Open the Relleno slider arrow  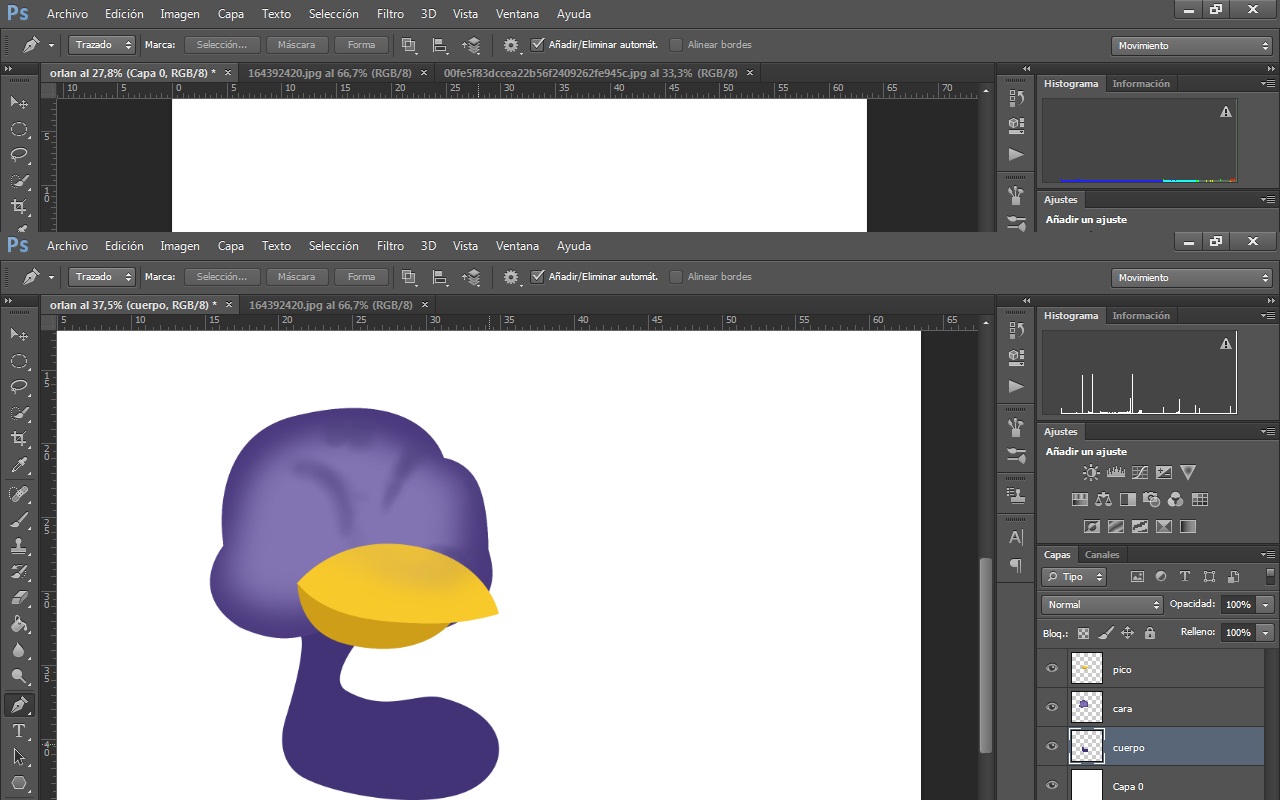pyautogui.click(x=1266, y=633)
